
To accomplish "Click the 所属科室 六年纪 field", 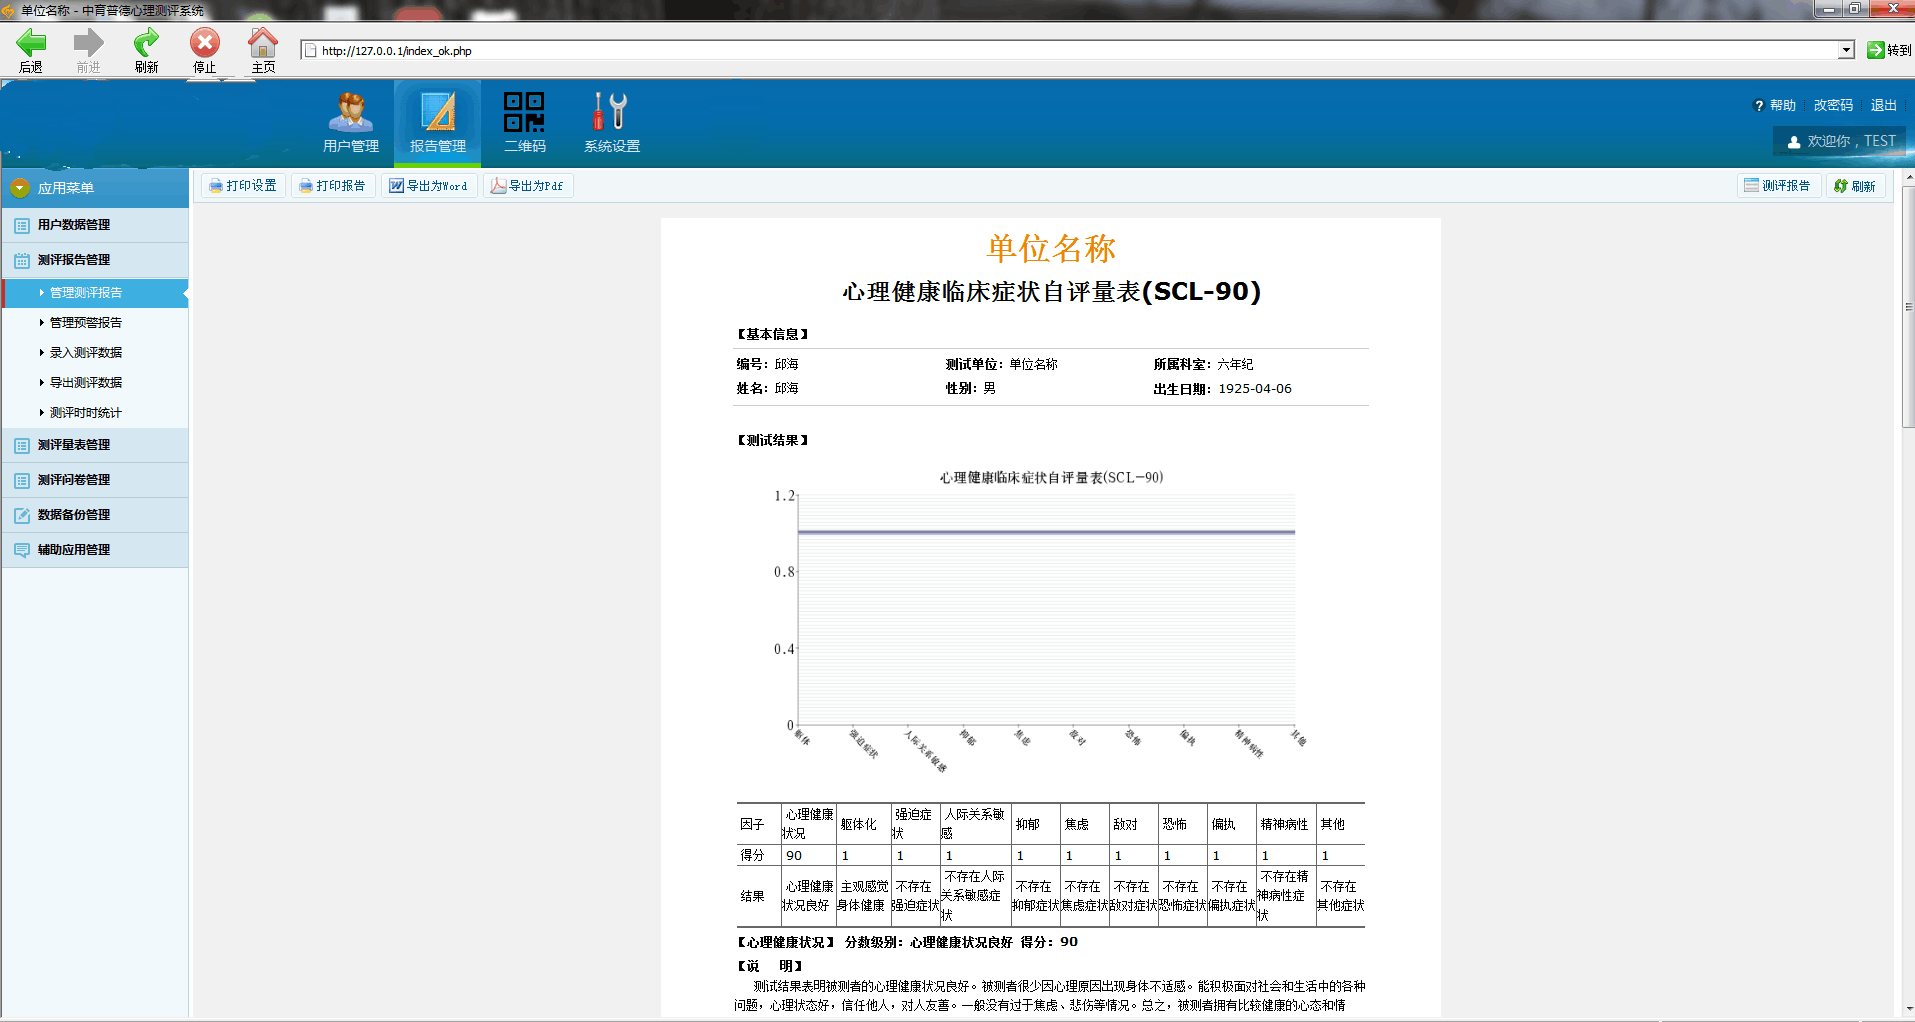I will [1203, 365].
